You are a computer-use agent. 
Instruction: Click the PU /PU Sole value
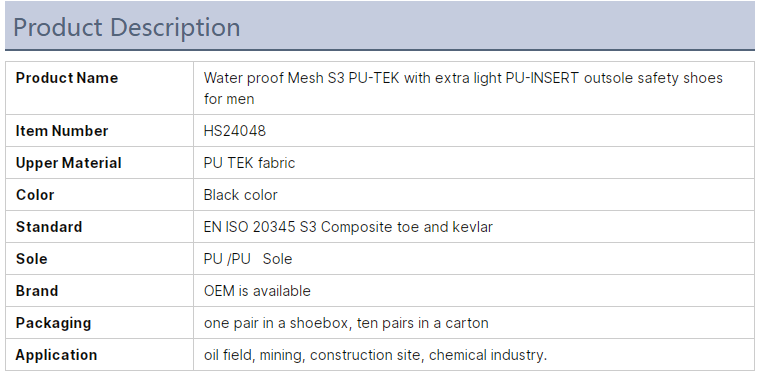tap(248, 259)
